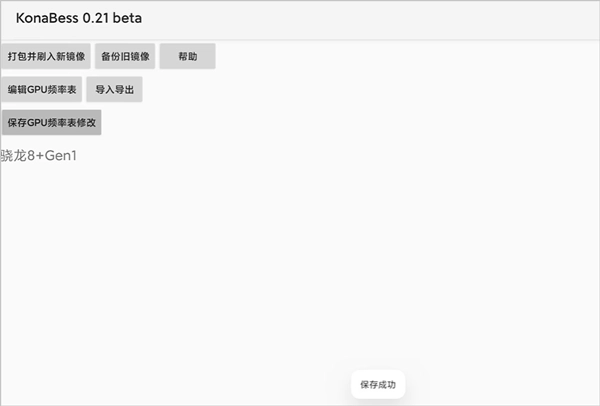
Task: Click the app title bar text
Action: [79, 19]
